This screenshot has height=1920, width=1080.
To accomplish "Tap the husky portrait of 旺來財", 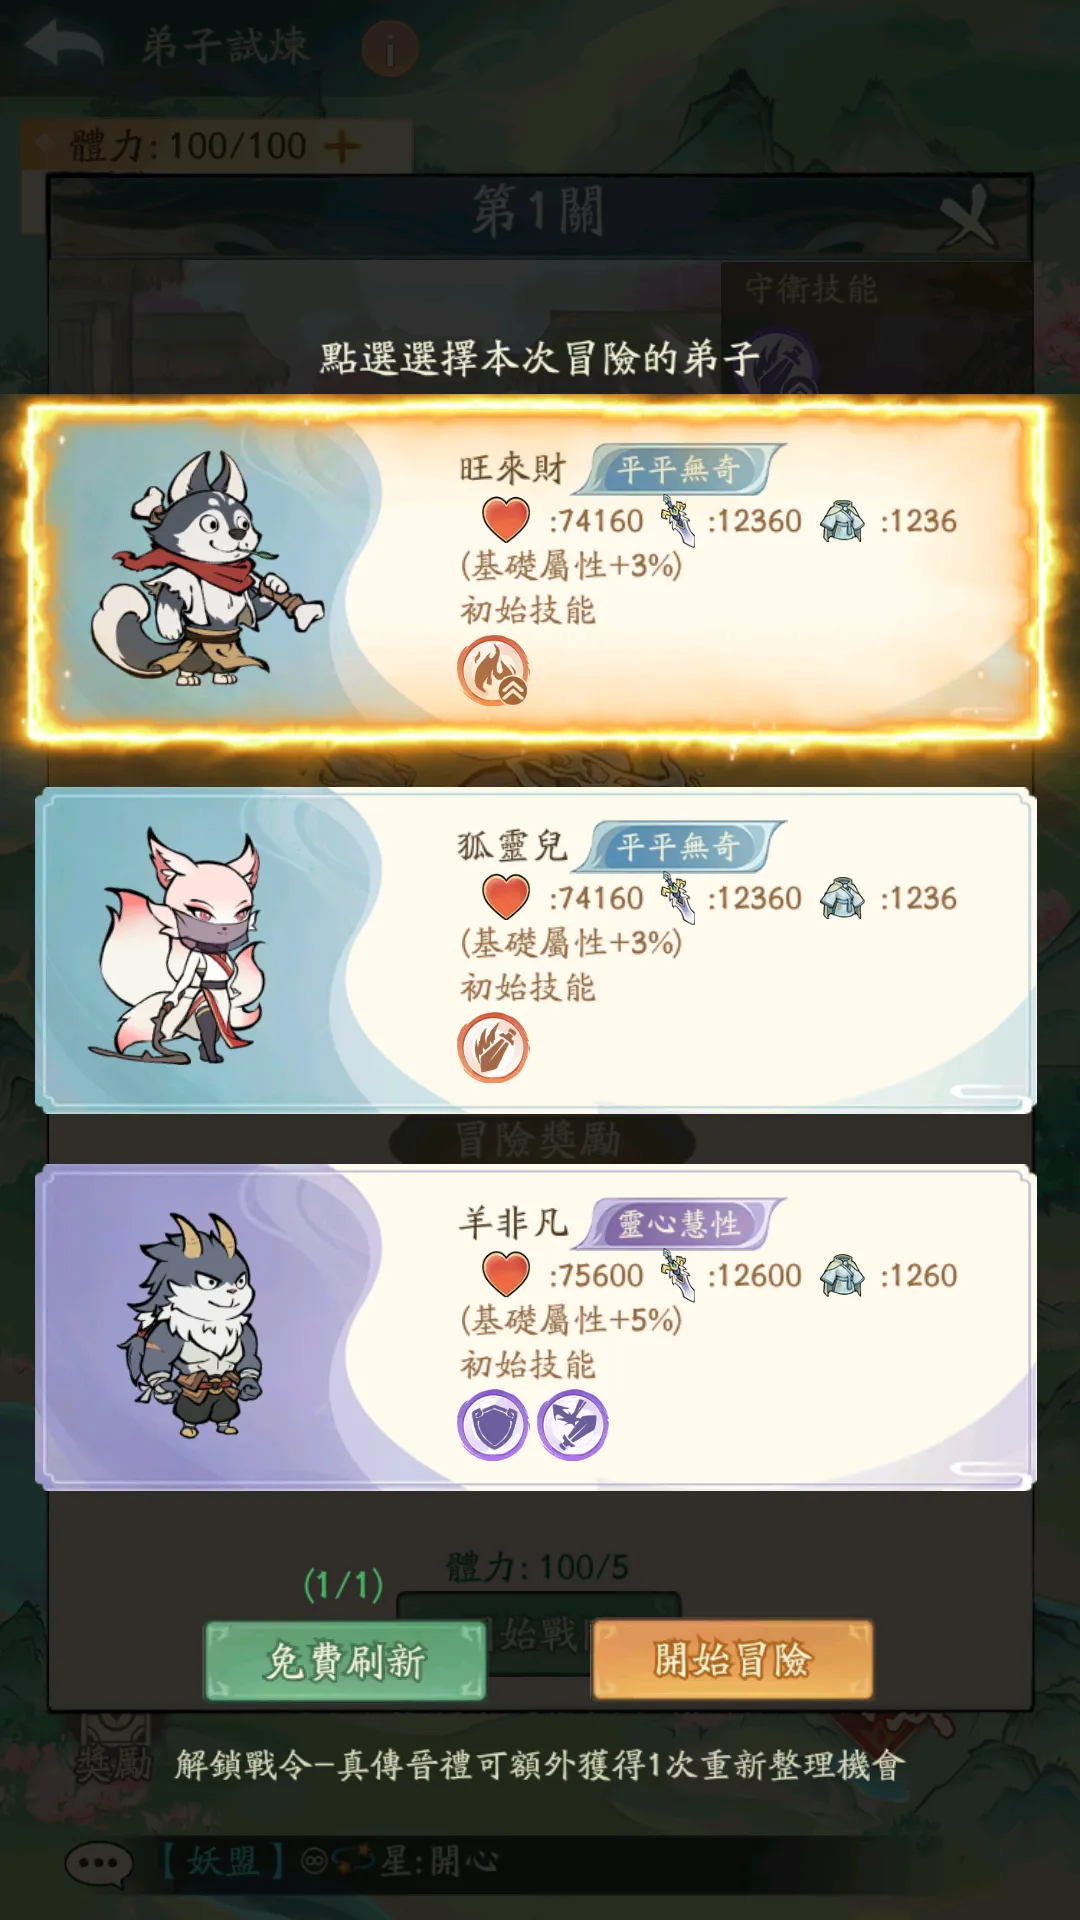I will click(208, 568).
